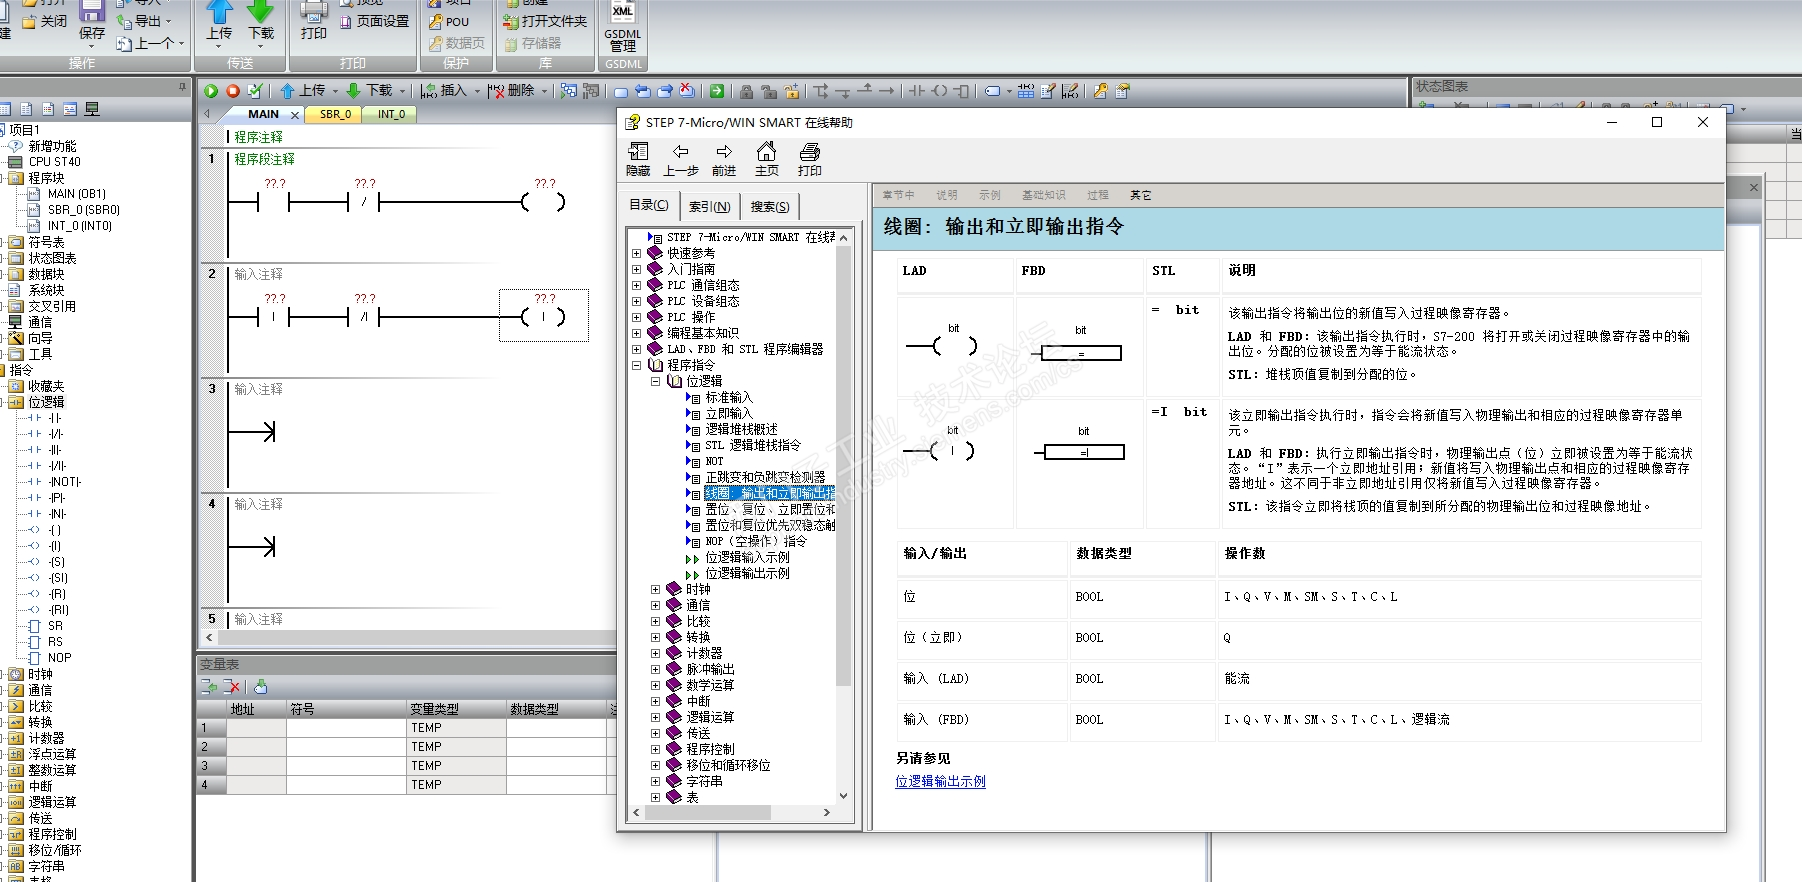
Task: Click the delete row icon in variable table
Action: click(x=232, y=686)
